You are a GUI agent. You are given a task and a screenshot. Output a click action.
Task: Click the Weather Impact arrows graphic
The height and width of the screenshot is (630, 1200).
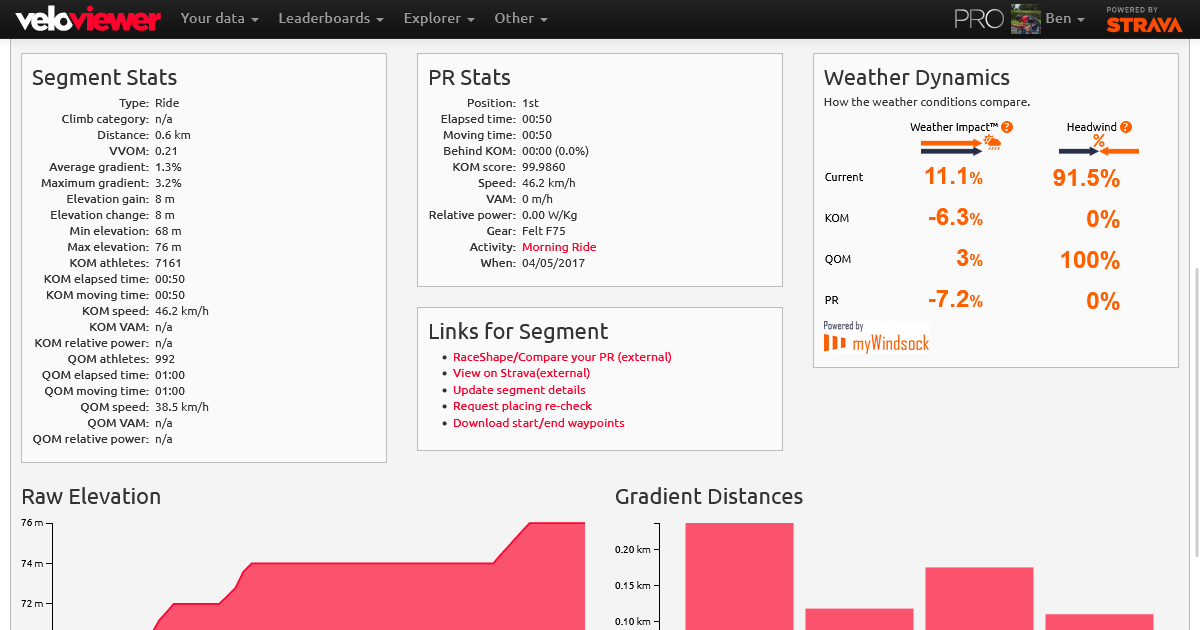[x=959, y=144]
